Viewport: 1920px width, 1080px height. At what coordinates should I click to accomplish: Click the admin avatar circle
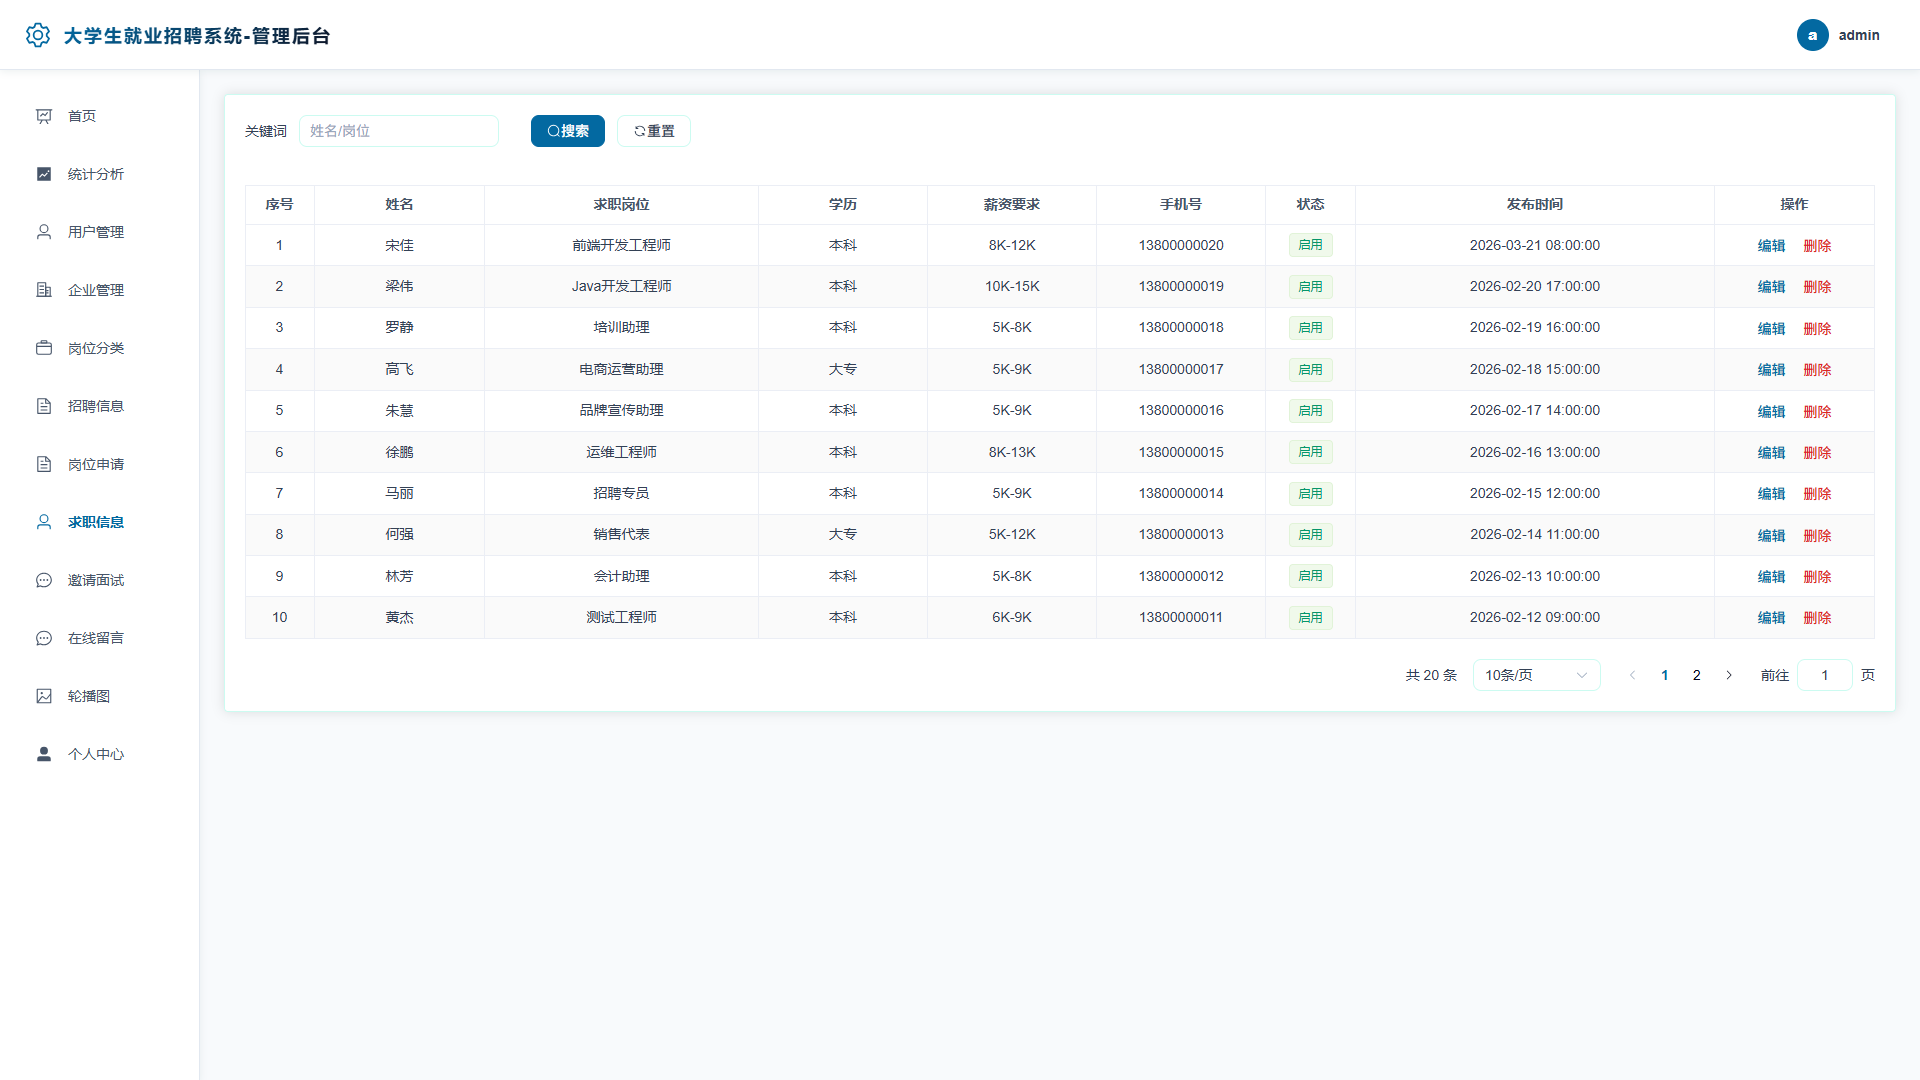point(1812,35)
